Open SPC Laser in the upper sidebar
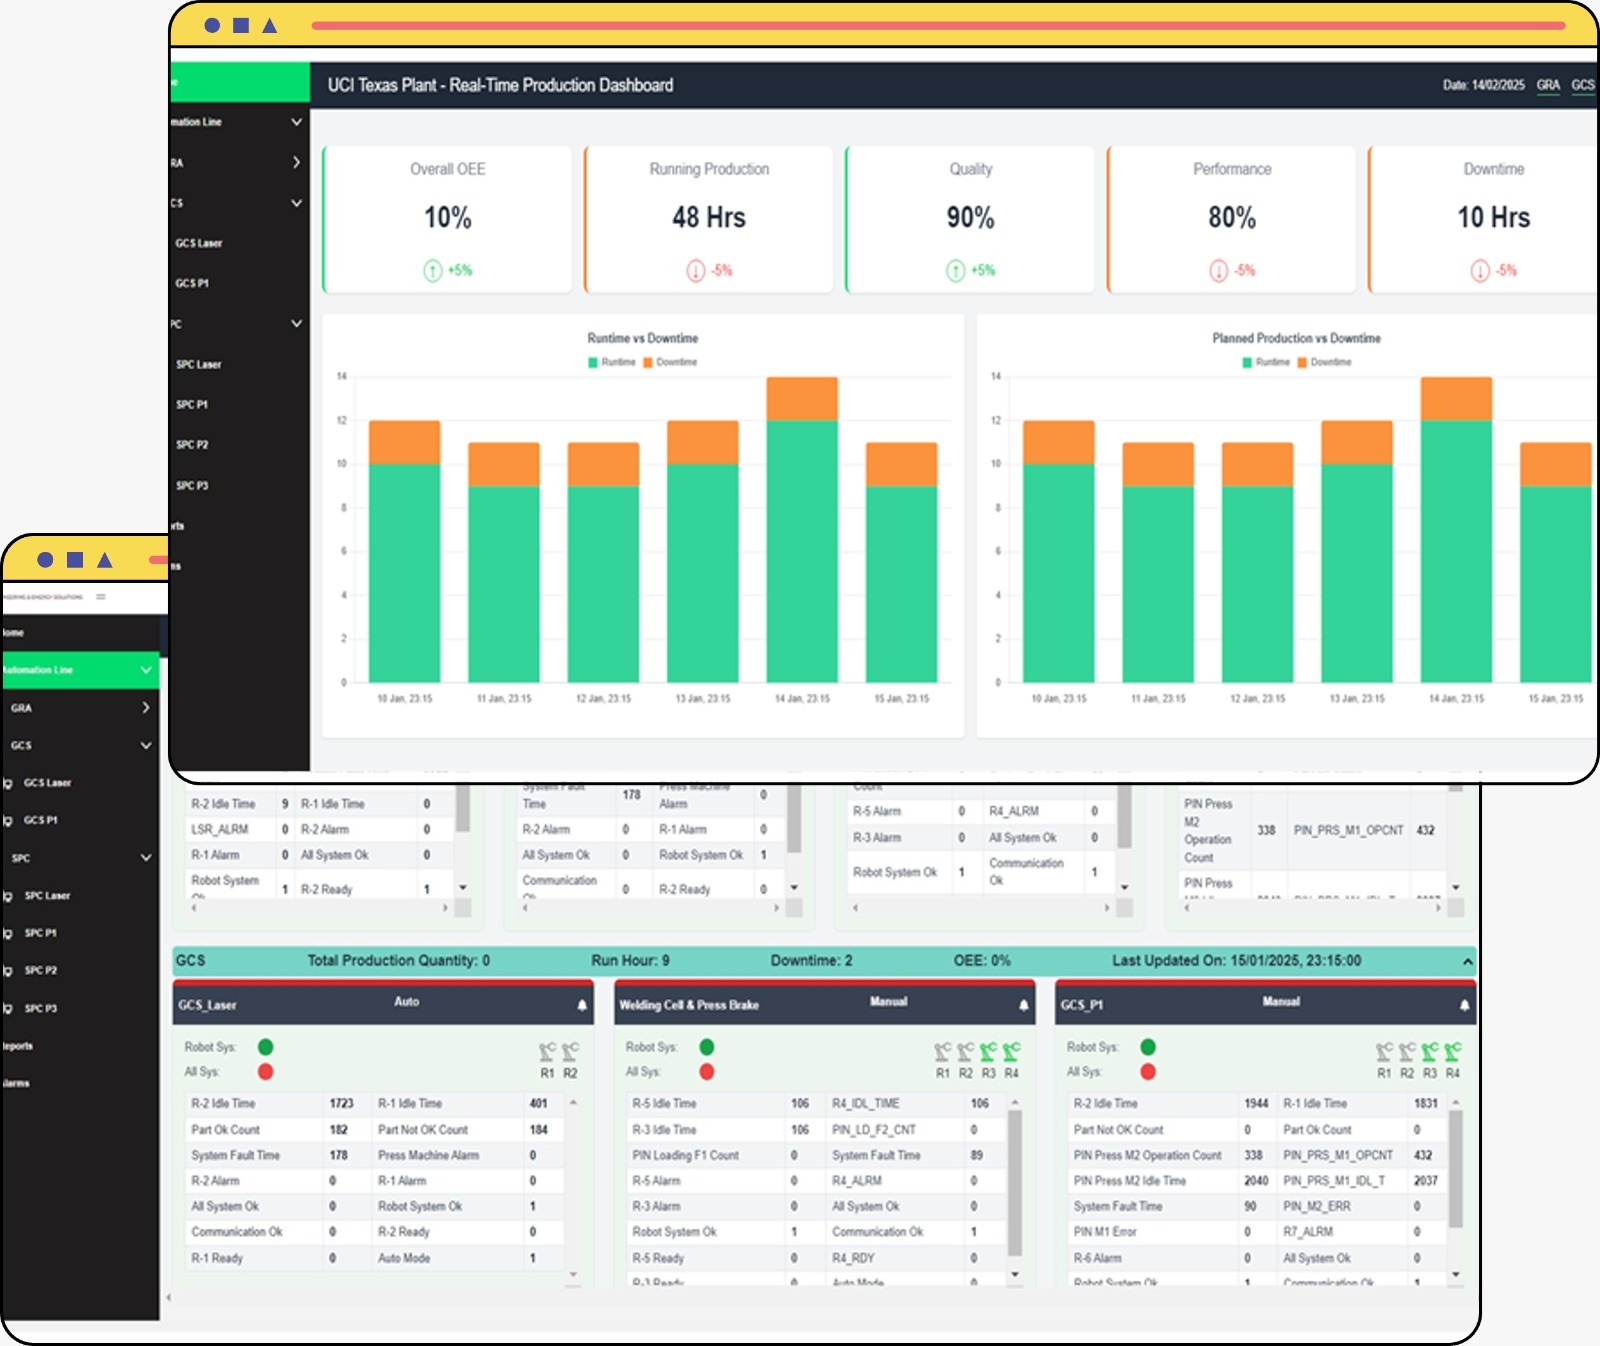Image resolution: width=1600 pixels, height=1346 pixels. pyautogui.click(x=199, y=365)
